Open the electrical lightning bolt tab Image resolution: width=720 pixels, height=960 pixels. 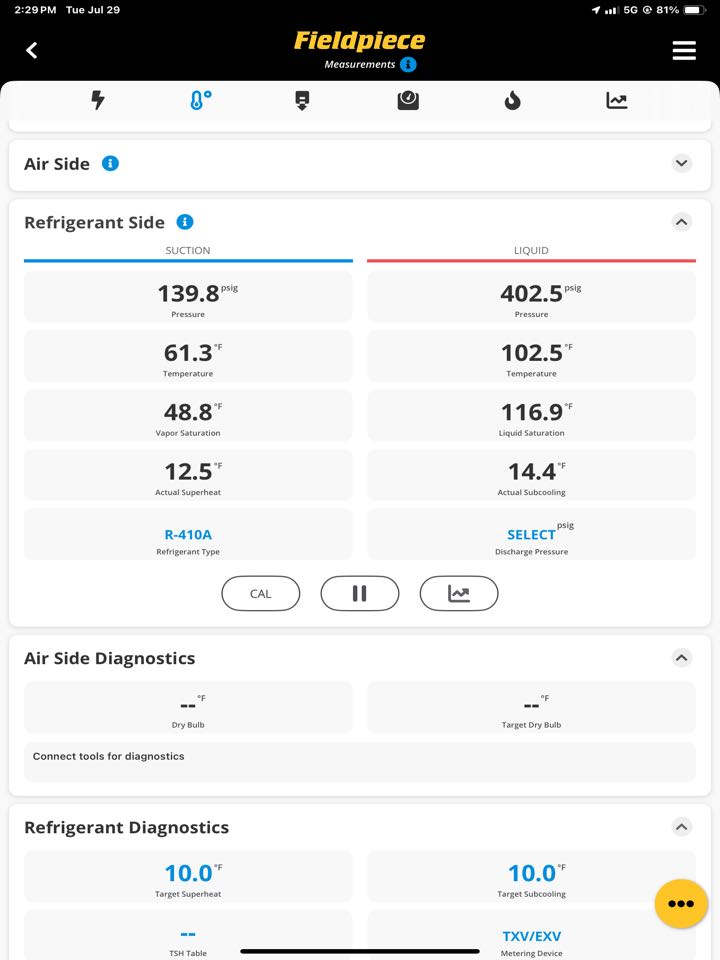click(x=97, y=100)
